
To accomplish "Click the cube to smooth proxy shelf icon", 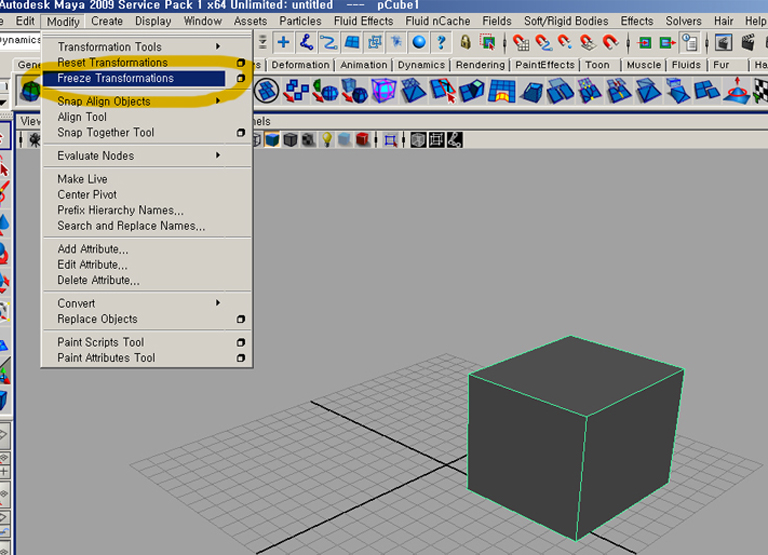I will 355,91.
